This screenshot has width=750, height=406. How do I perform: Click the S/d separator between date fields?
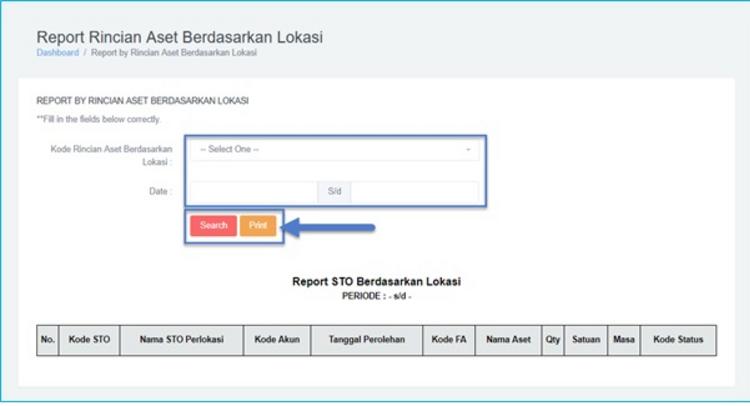click(334, 190)
